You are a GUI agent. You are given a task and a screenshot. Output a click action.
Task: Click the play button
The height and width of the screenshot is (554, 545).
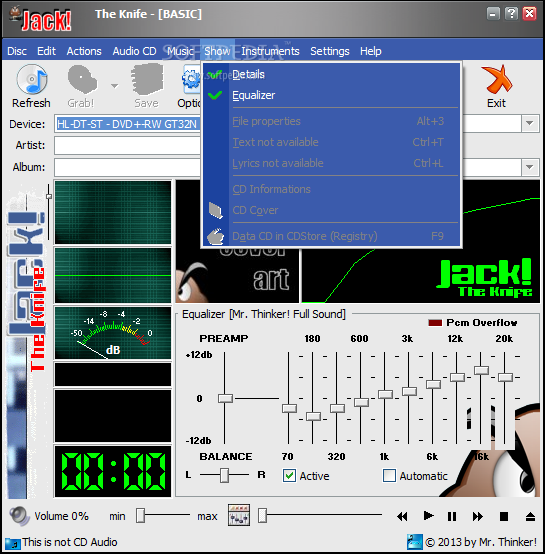(428, 516)
